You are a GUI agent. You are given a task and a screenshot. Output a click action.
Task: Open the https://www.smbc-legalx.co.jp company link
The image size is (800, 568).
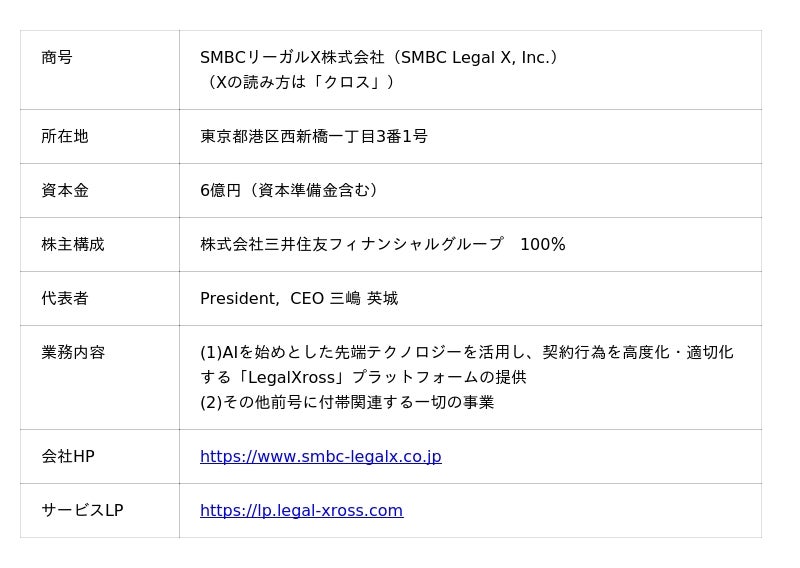click(320, 457)
